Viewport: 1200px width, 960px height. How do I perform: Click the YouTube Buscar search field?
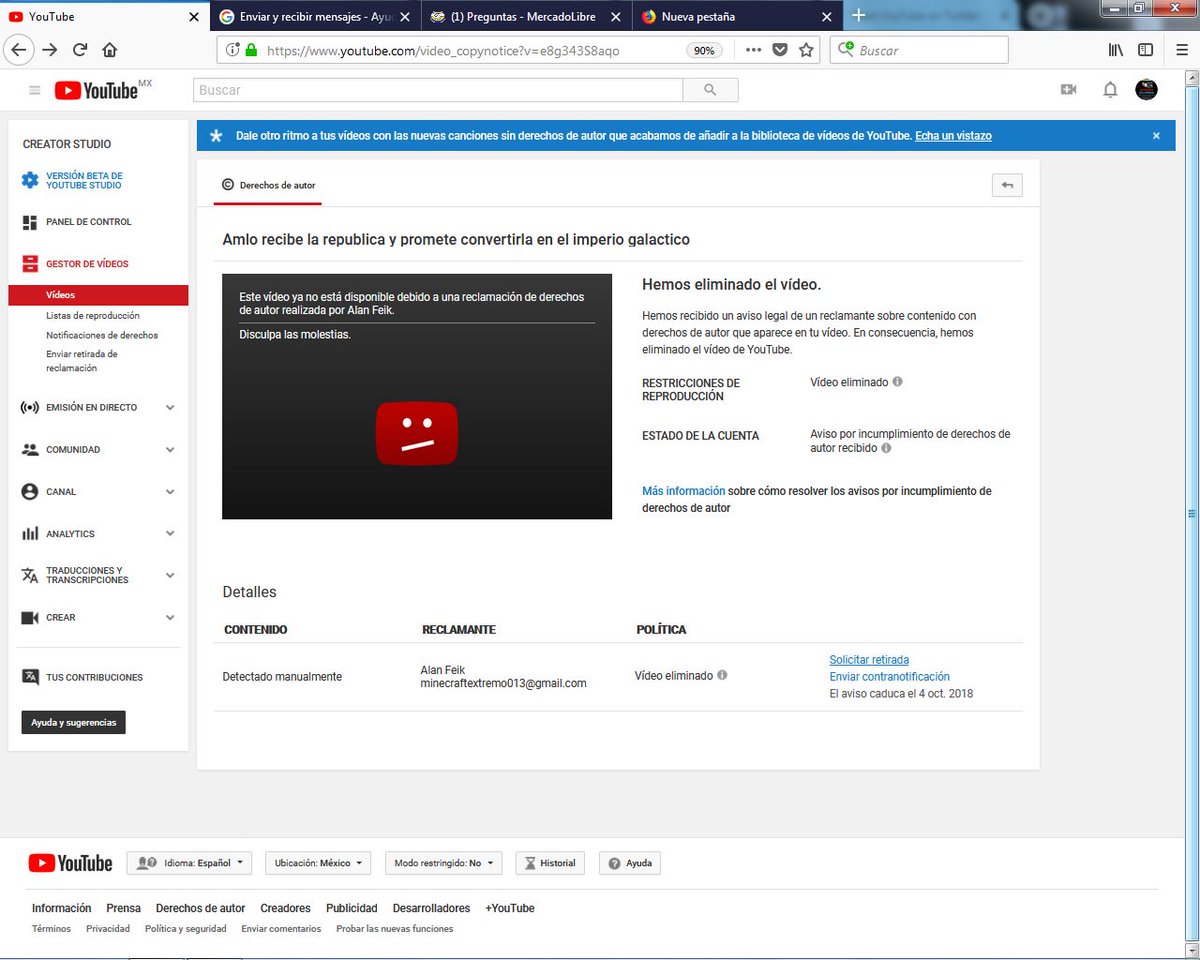pyautogui.click(x=438, y=90)
